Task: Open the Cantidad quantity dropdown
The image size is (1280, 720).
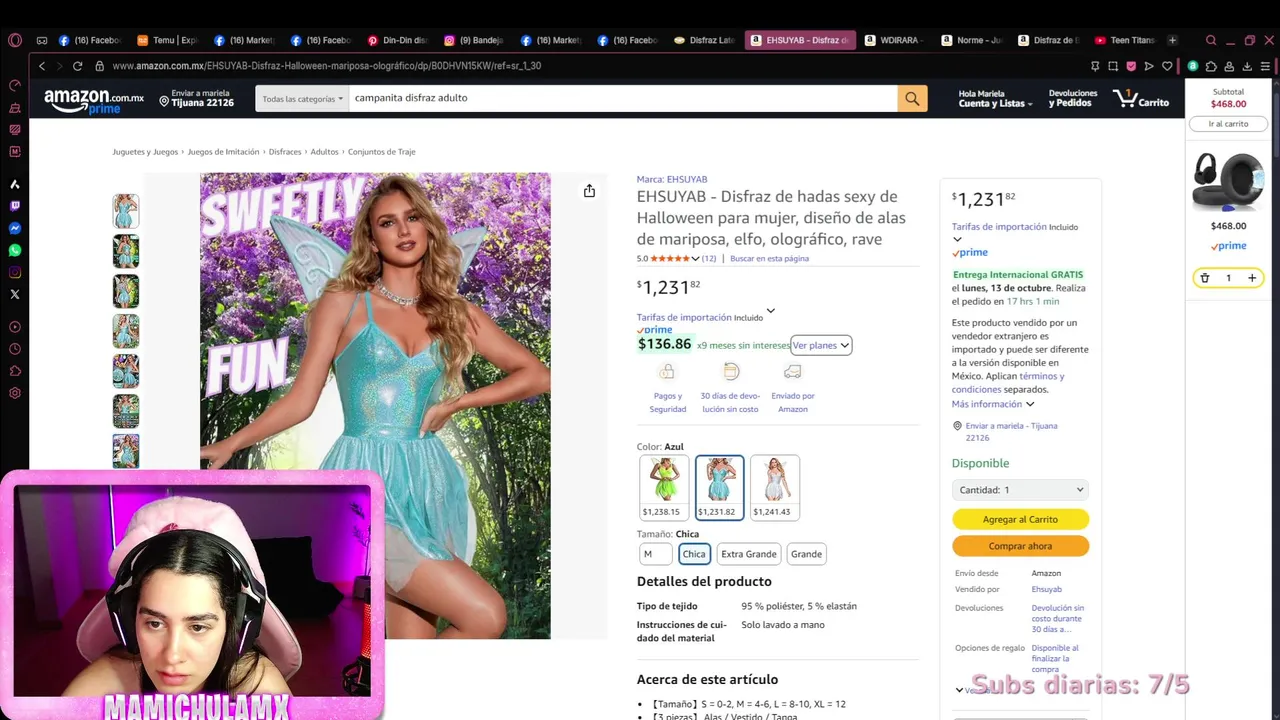Action: (x=1020, y=490)
